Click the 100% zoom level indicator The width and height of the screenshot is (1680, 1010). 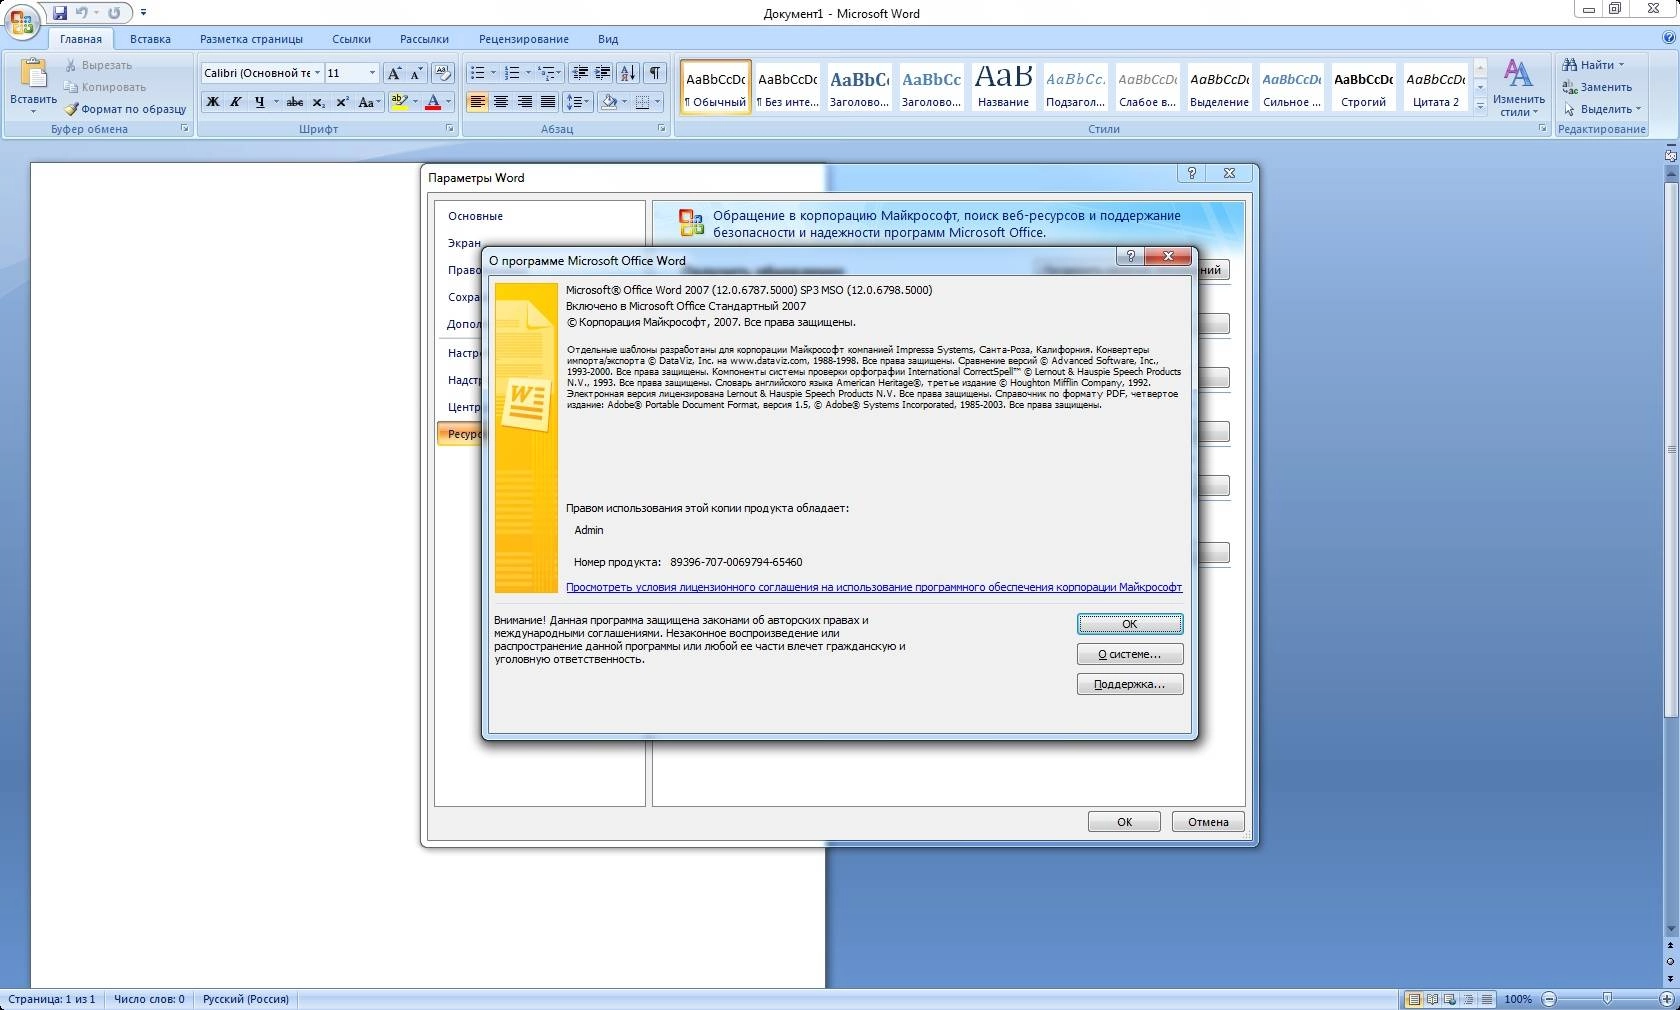point(1518,999)
